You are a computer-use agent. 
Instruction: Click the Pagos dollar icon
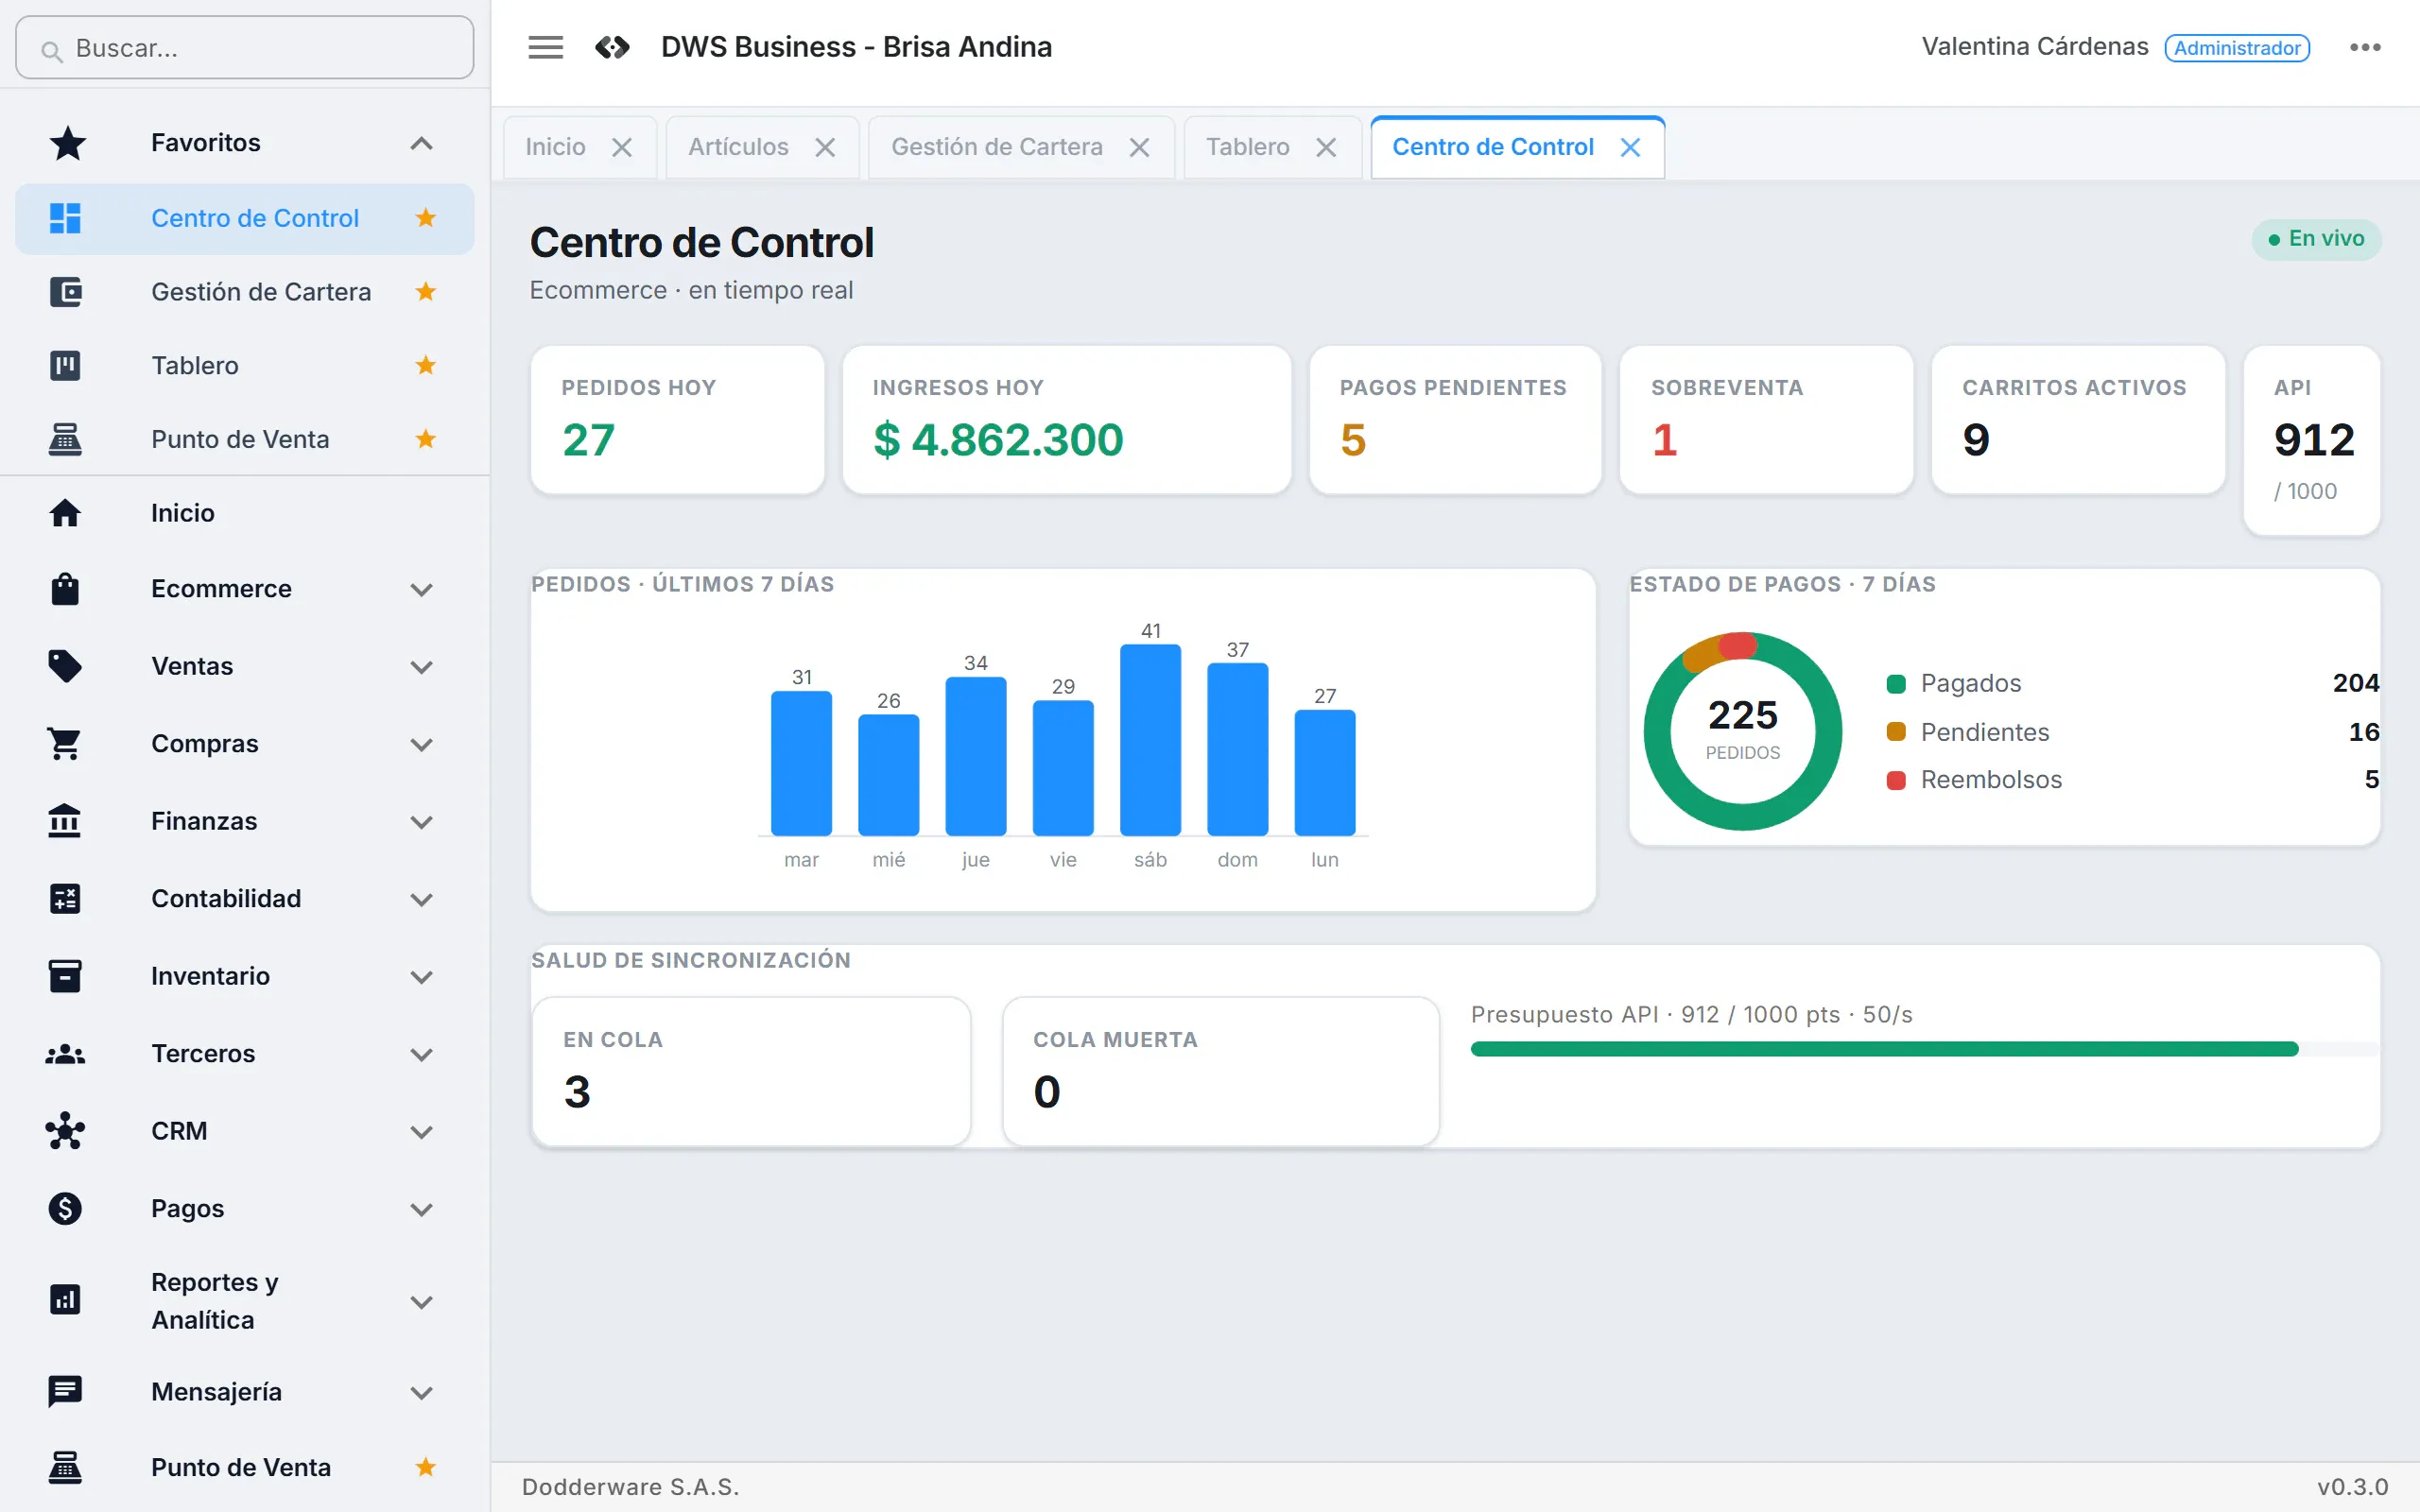click(65, 1209)
